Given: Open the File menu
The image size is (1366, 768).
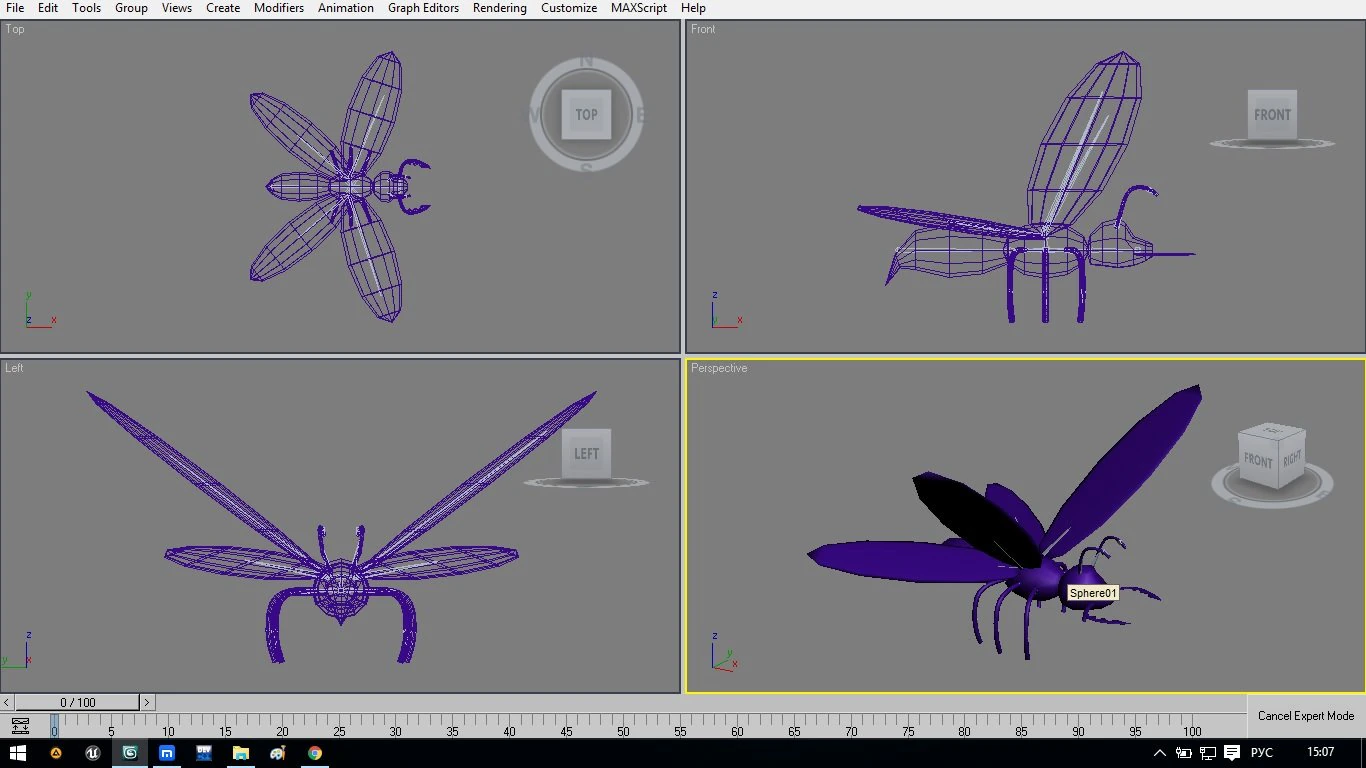Looking at the screenshot, I should (x=15, y=8).
